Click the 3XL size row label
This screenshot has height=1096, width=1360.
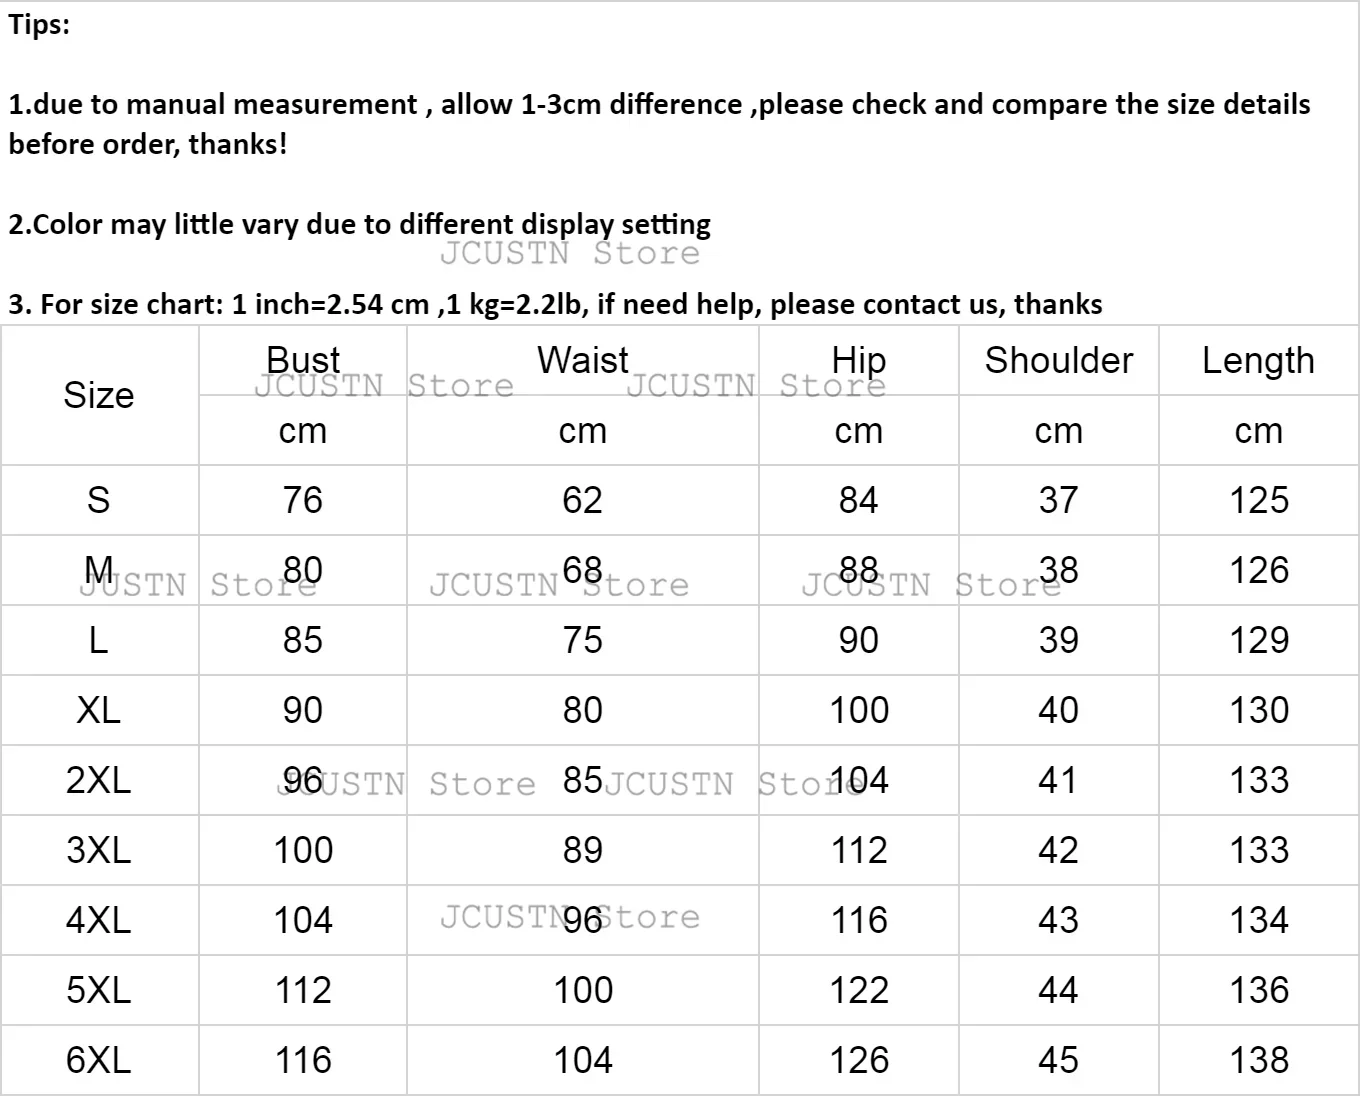point(98,850)
